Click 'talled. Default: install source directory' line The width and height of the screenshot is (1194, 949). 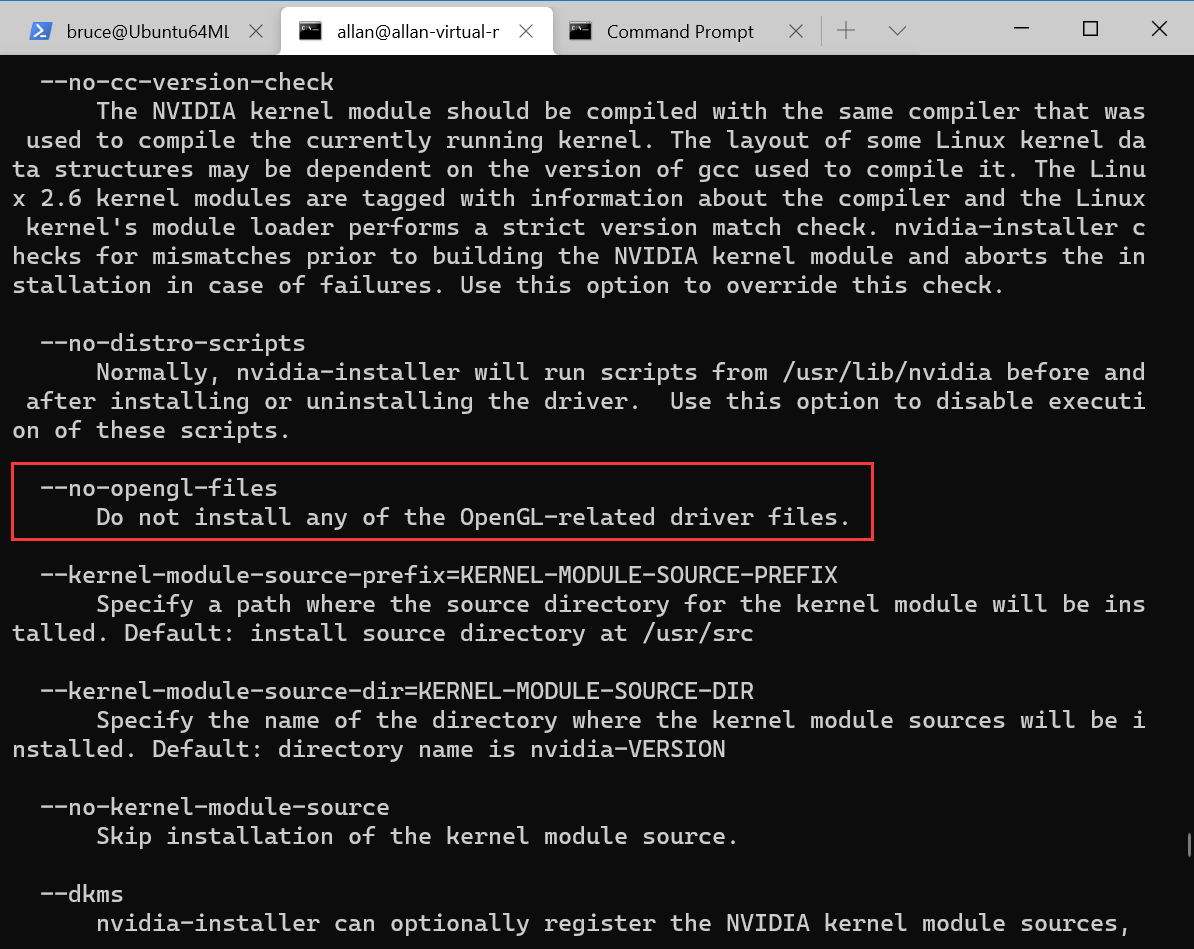click(x=383, y=633)
